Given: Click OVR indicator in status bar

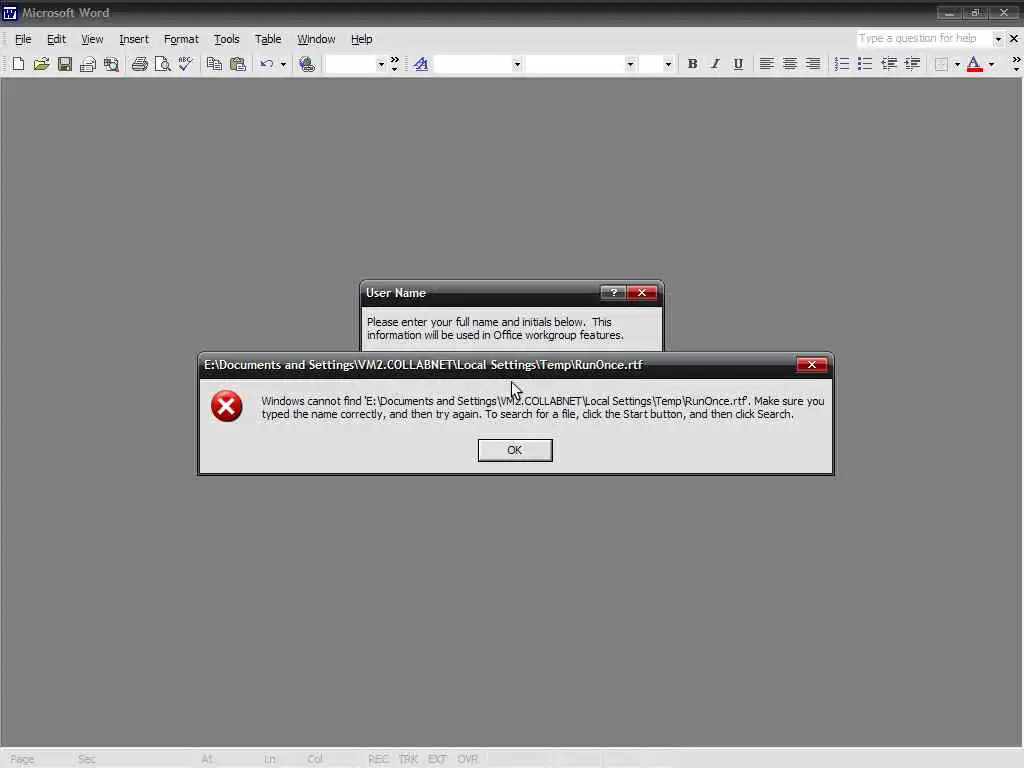Looking at the screenshot, I should [468, 759].
